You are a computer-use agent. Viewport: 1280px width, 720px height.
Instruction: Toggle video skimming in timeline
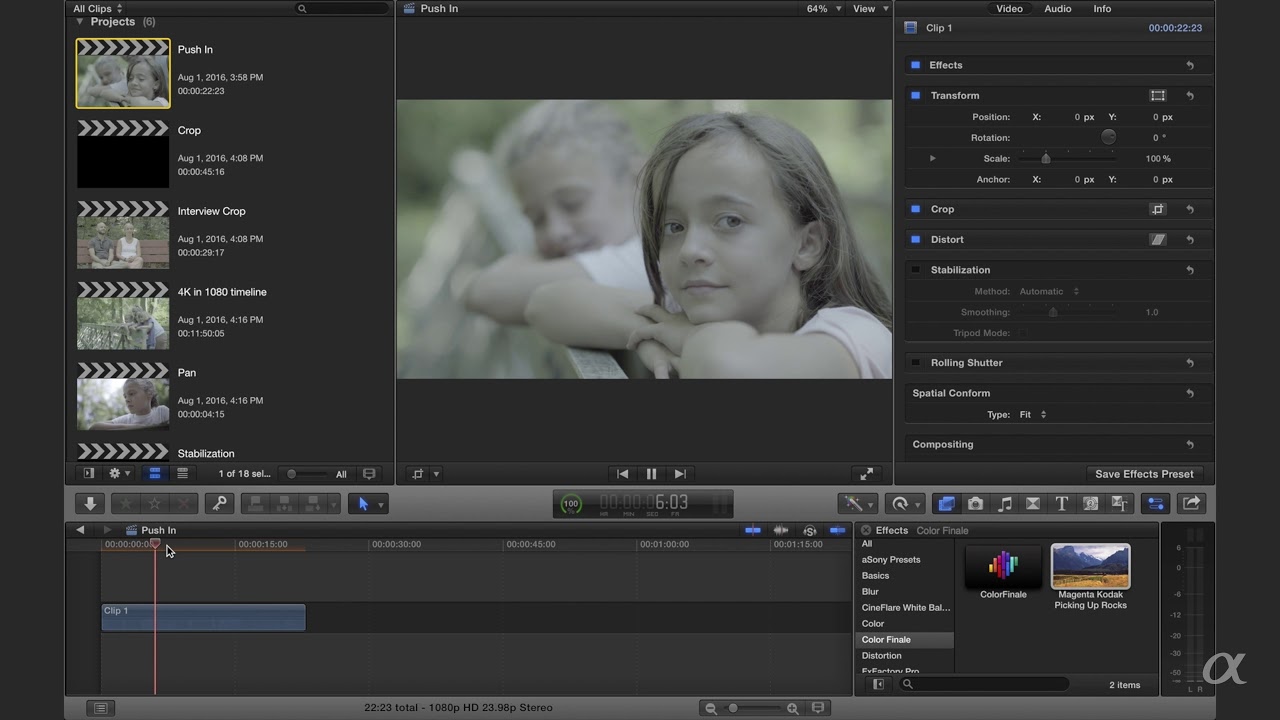[753, 530]
